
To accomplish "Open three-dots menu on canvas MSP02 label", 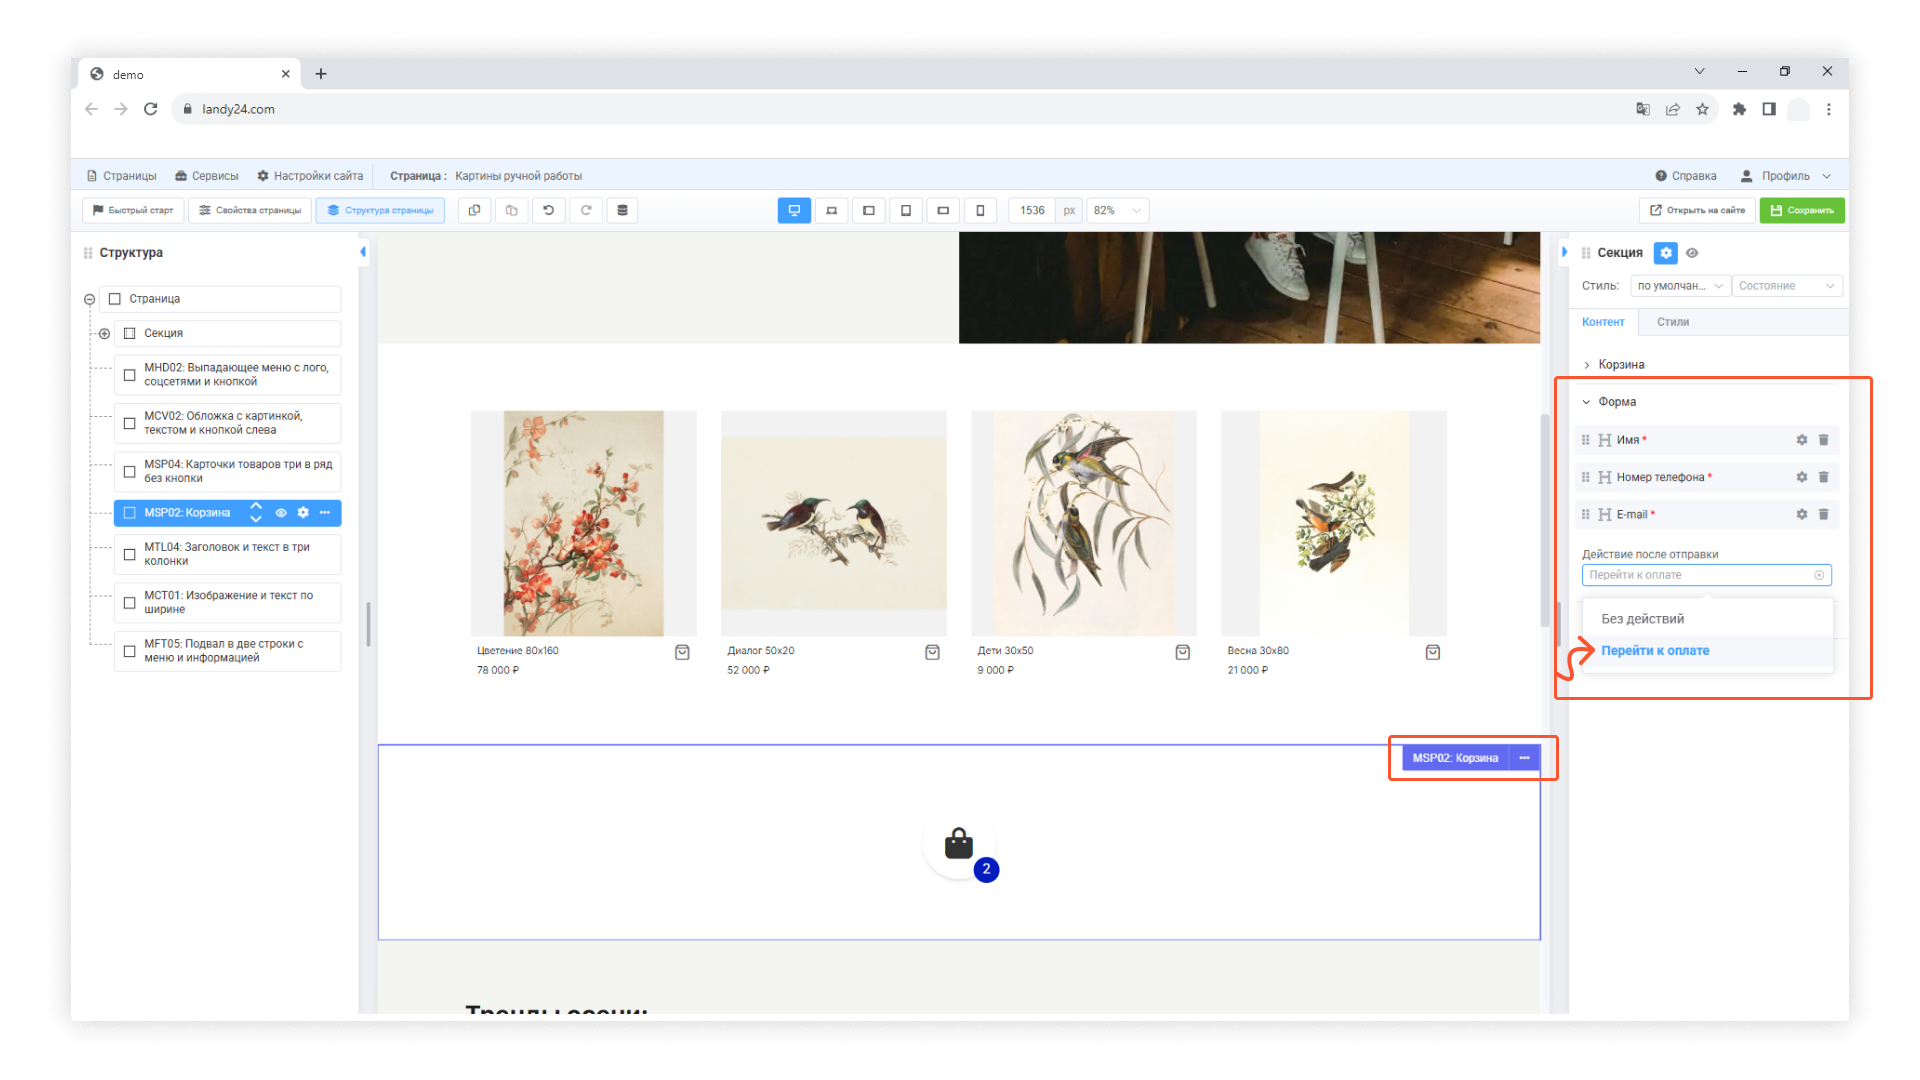I will (x=1525, y=758).
